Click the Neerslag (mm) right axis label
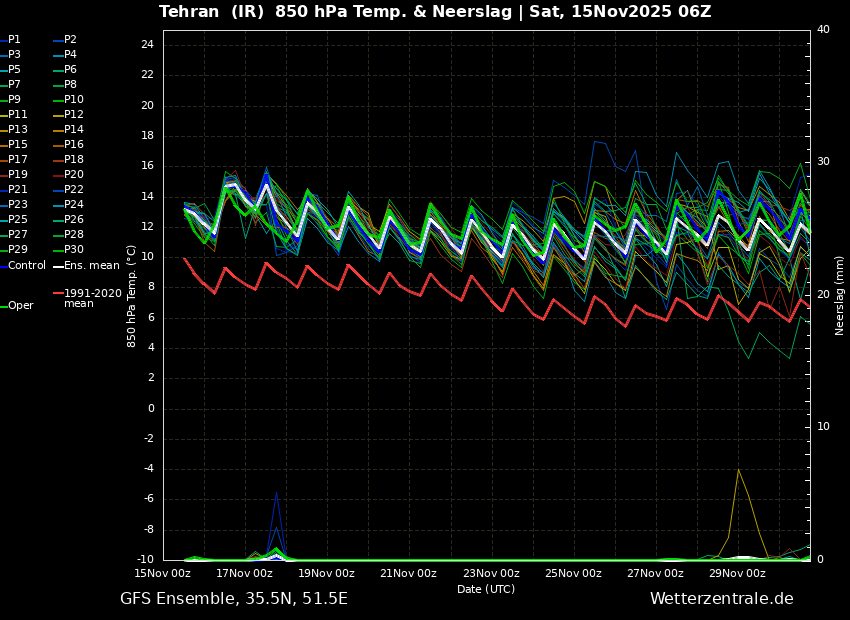 [840, 295]
